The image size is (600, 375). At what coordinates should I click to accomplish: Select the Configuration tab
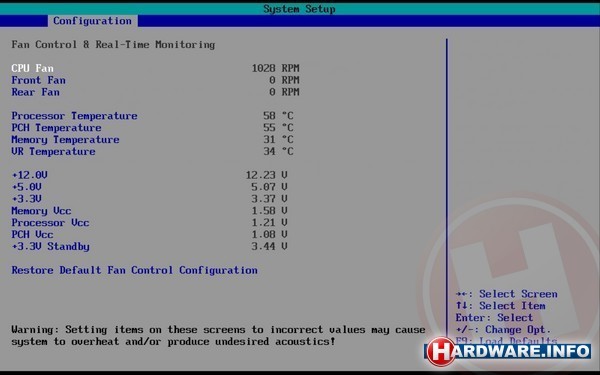pos(92,21)
